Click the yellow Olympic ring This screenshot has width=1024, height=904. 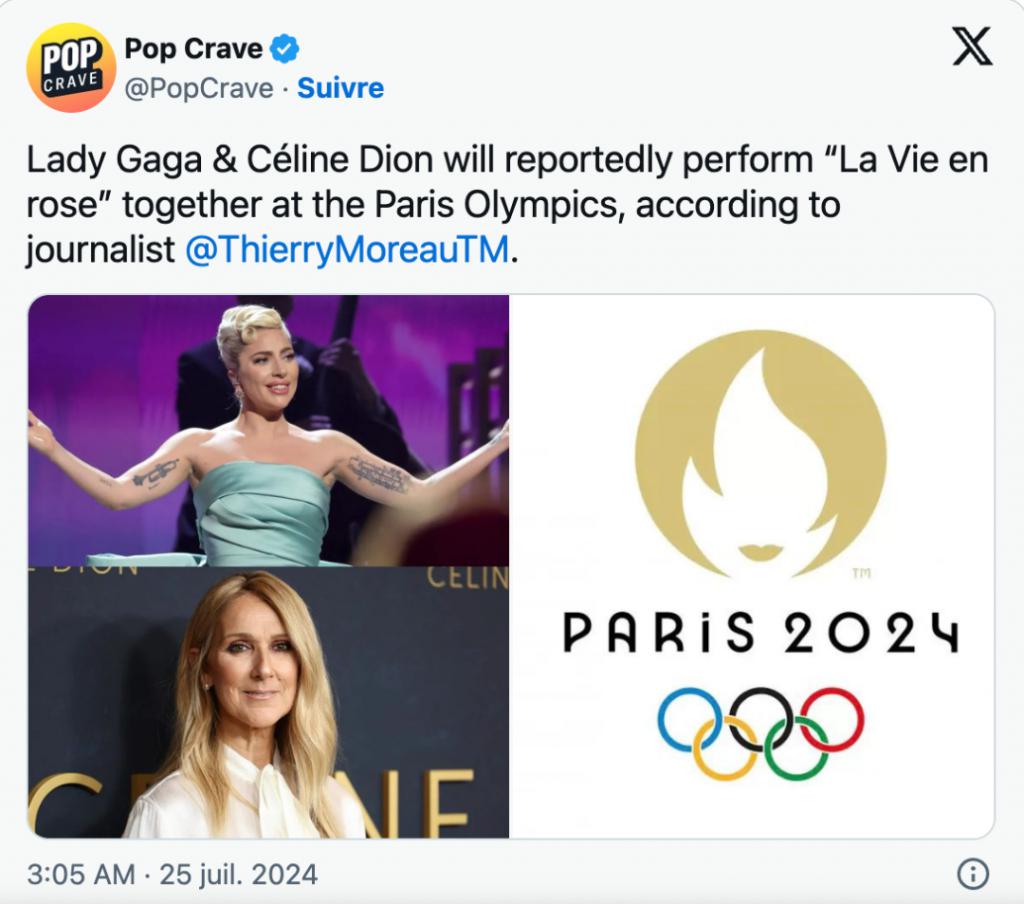tap(725, 748)
